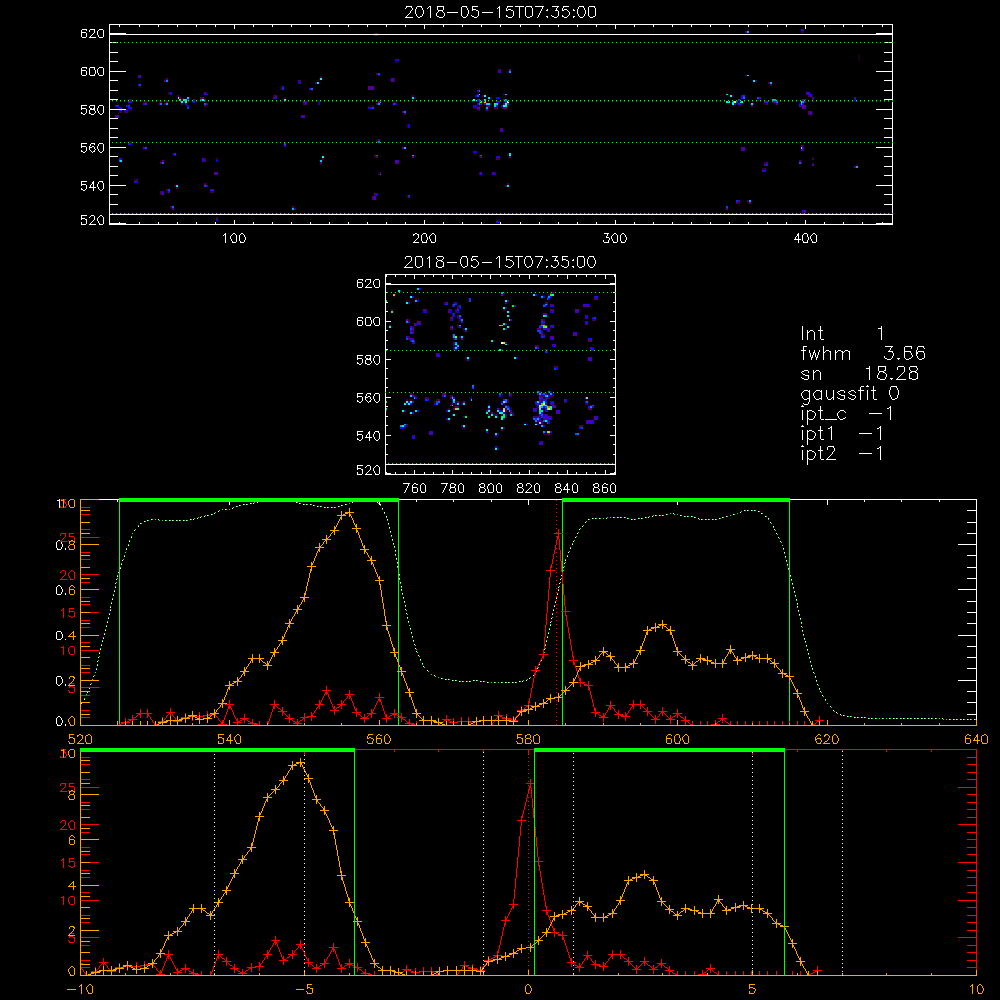Click x-axis label 400 on the top plot
Image resolution: width=1000 pixels, height=1000 pixels.
point(805,239)
